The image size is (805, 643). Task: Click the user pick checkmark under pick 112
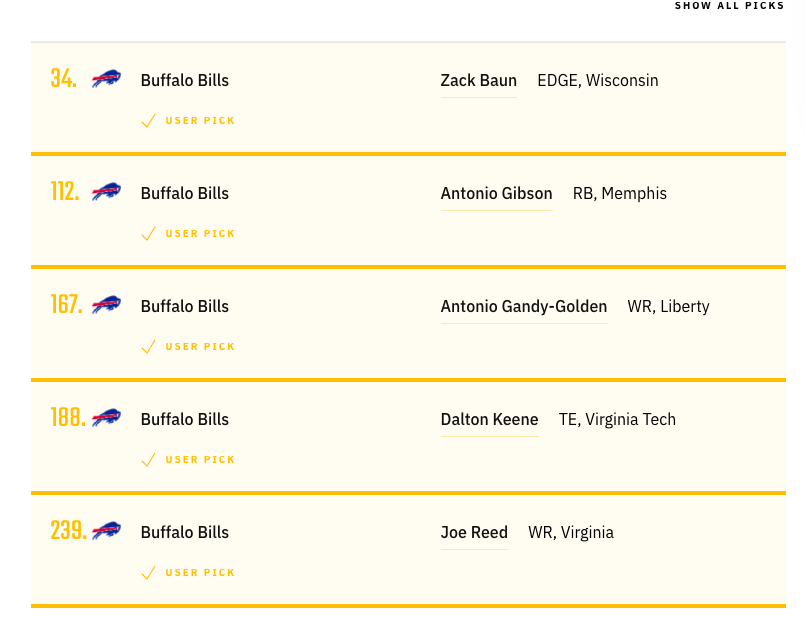148,234
